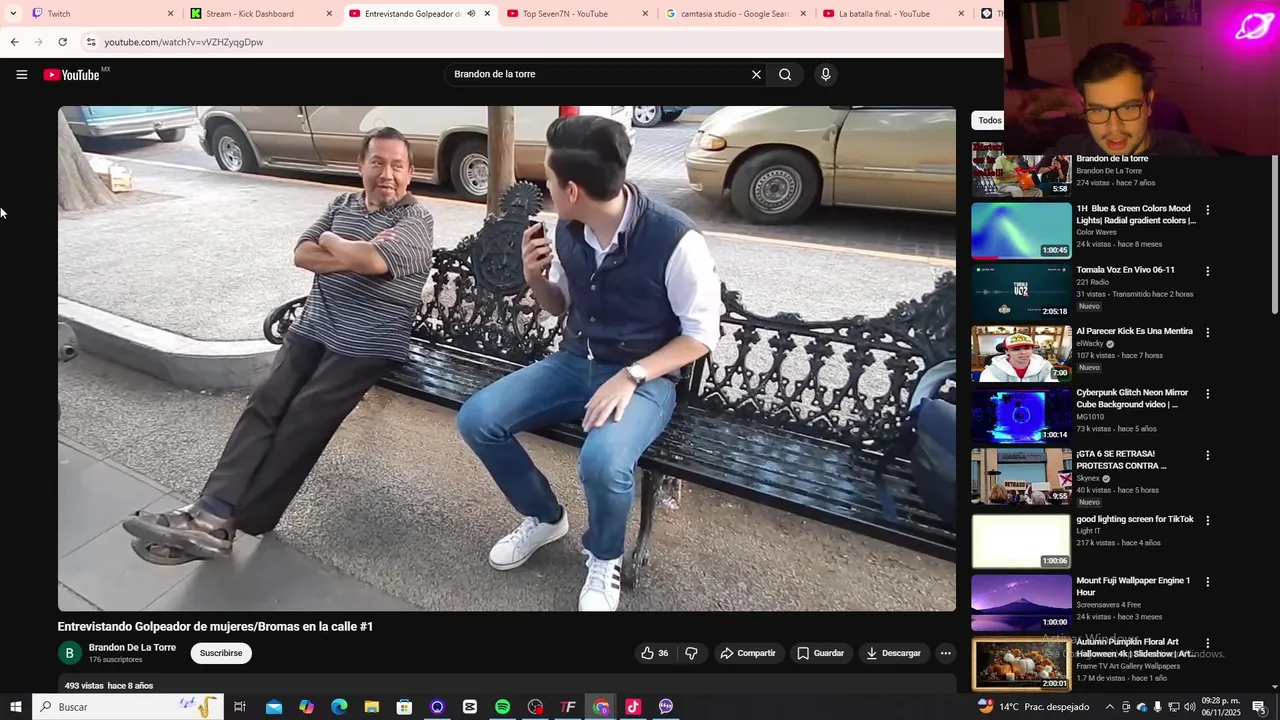Open Microsoft Edge from the taskbar
The image size is (1280, 720).
coord(339,707)
